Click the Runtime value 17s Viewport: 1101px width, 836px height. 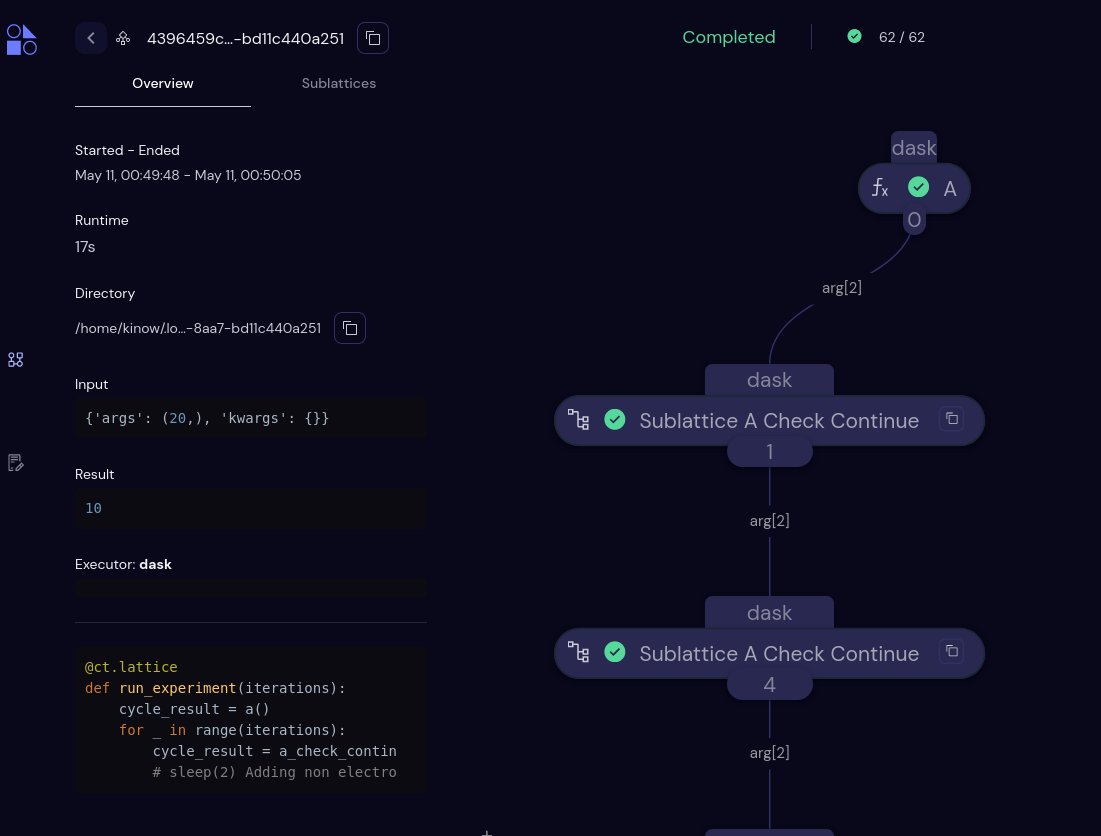pyautogui.click(x=85, y=247)
